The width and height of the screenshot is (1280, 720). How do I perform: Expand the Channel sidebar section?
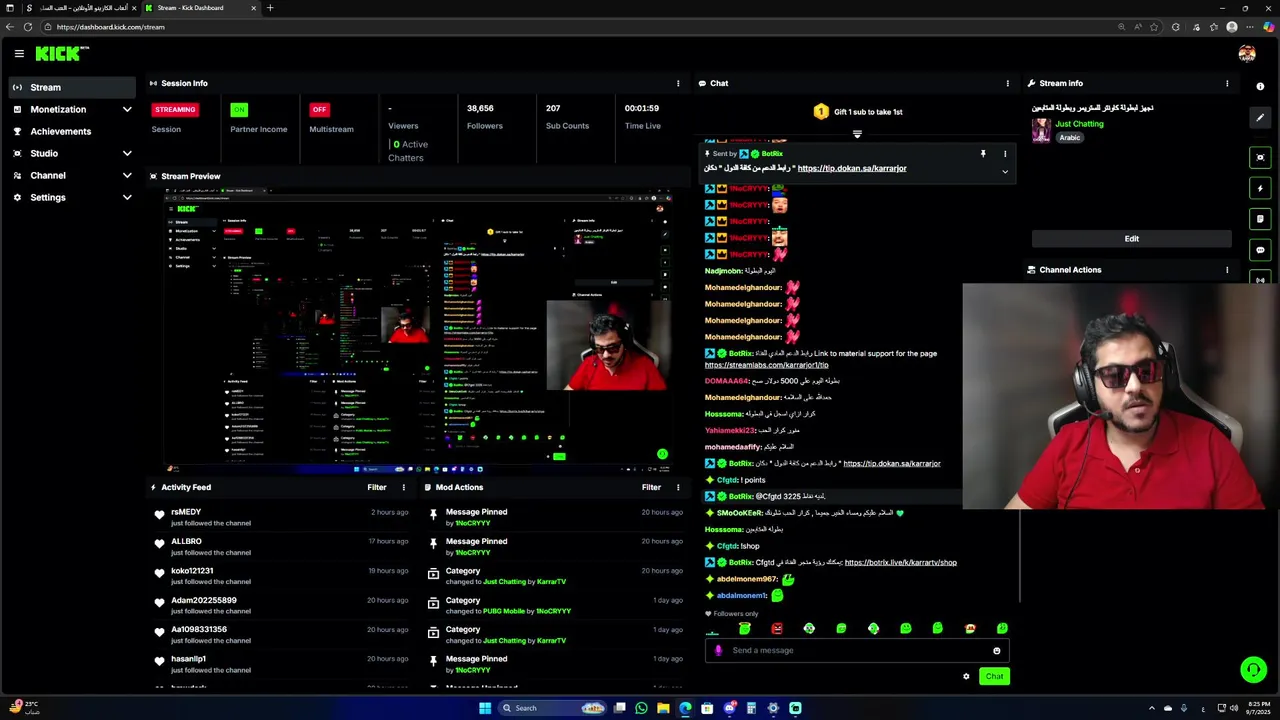click(127, 175)
